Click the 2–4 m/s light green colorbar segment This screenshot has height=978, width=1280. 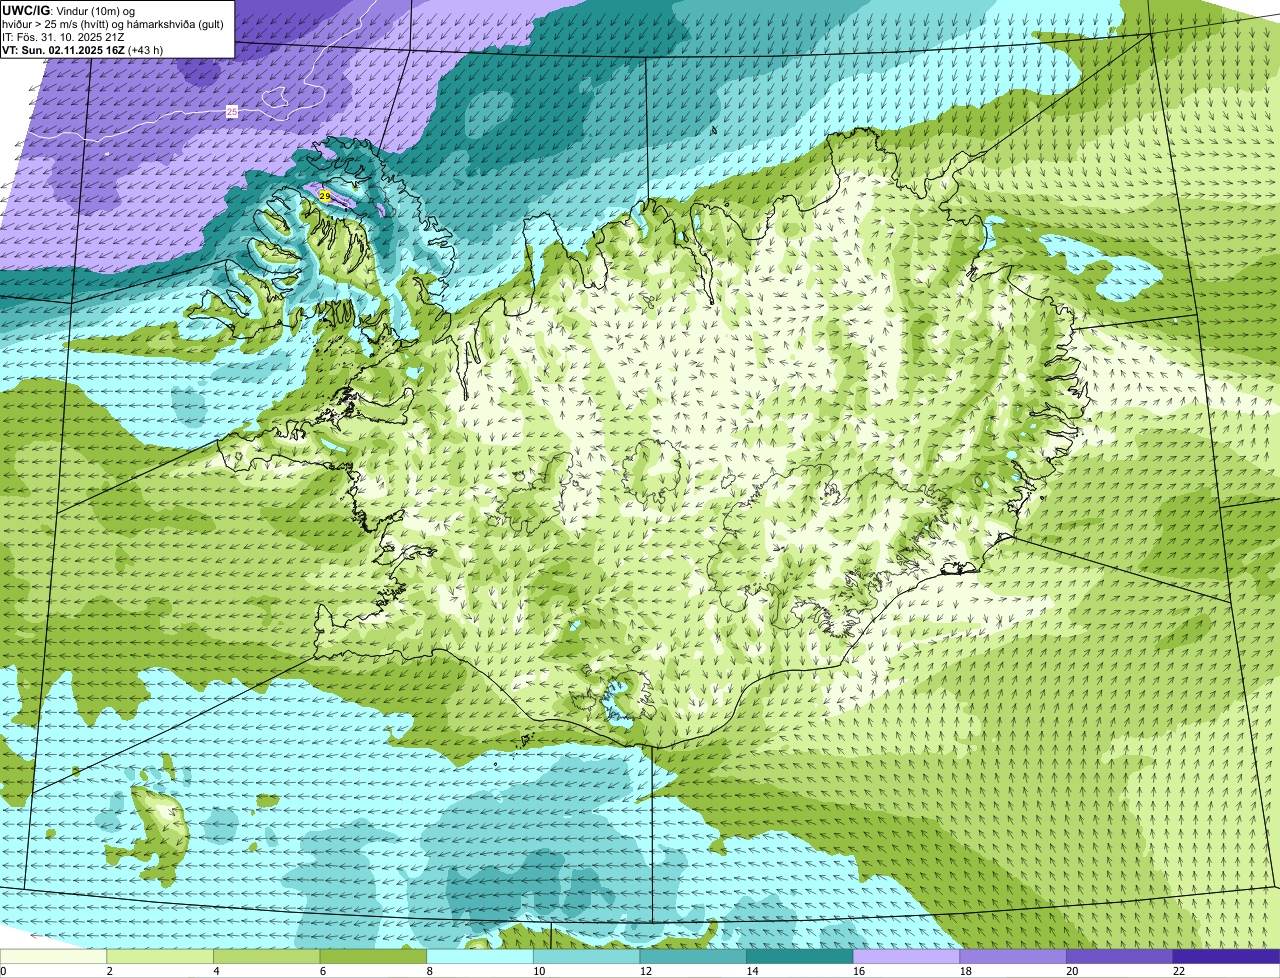point(160,956)
